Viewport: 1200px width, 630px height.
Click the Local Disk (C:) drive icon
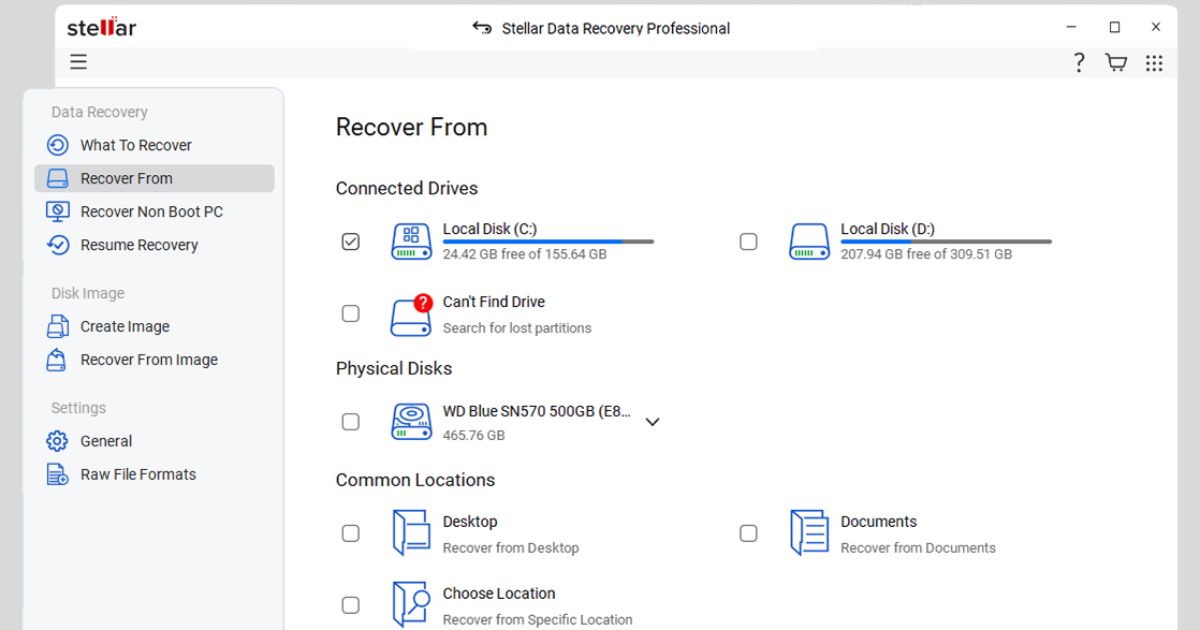[x=411, y=242]
